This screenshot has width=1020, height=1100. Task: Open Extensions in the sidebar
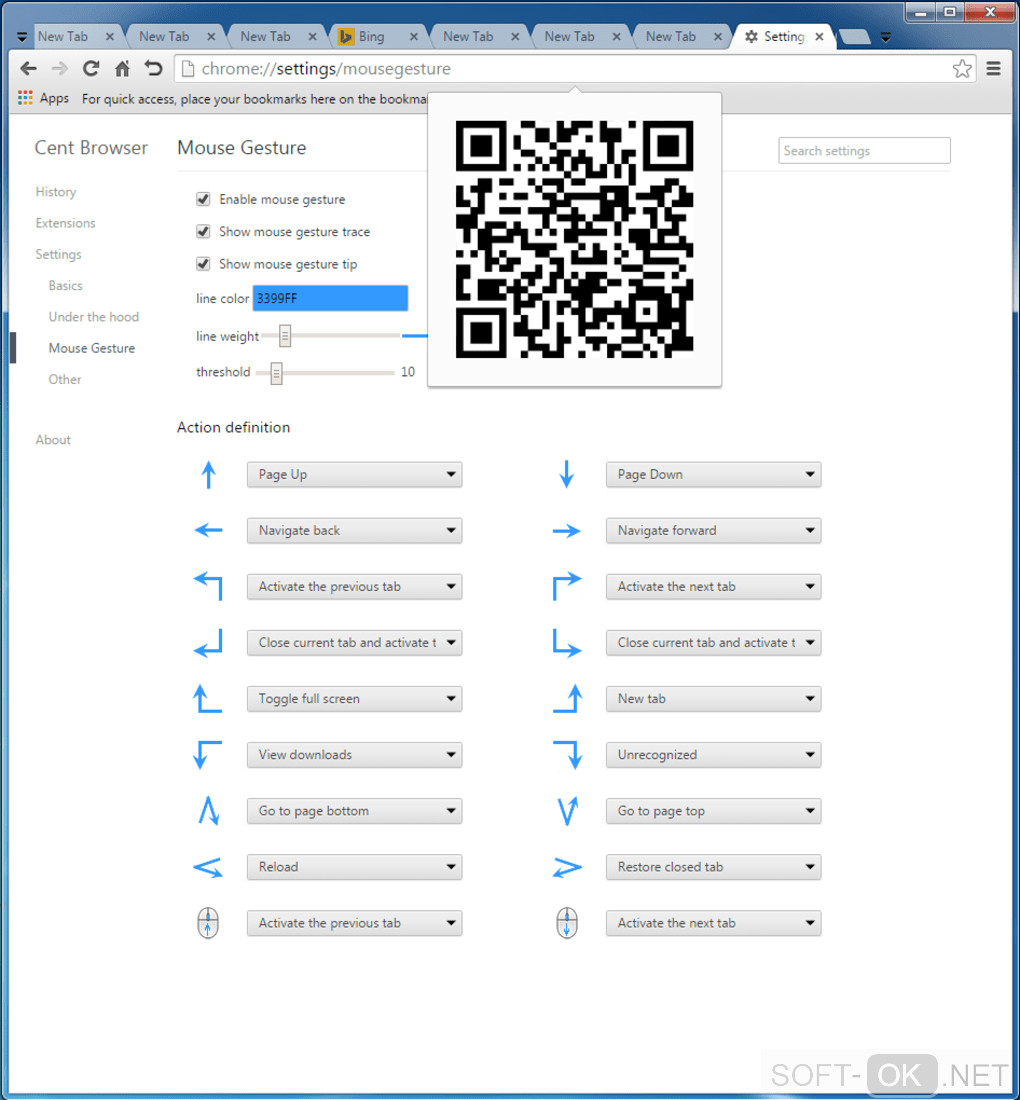65,223
